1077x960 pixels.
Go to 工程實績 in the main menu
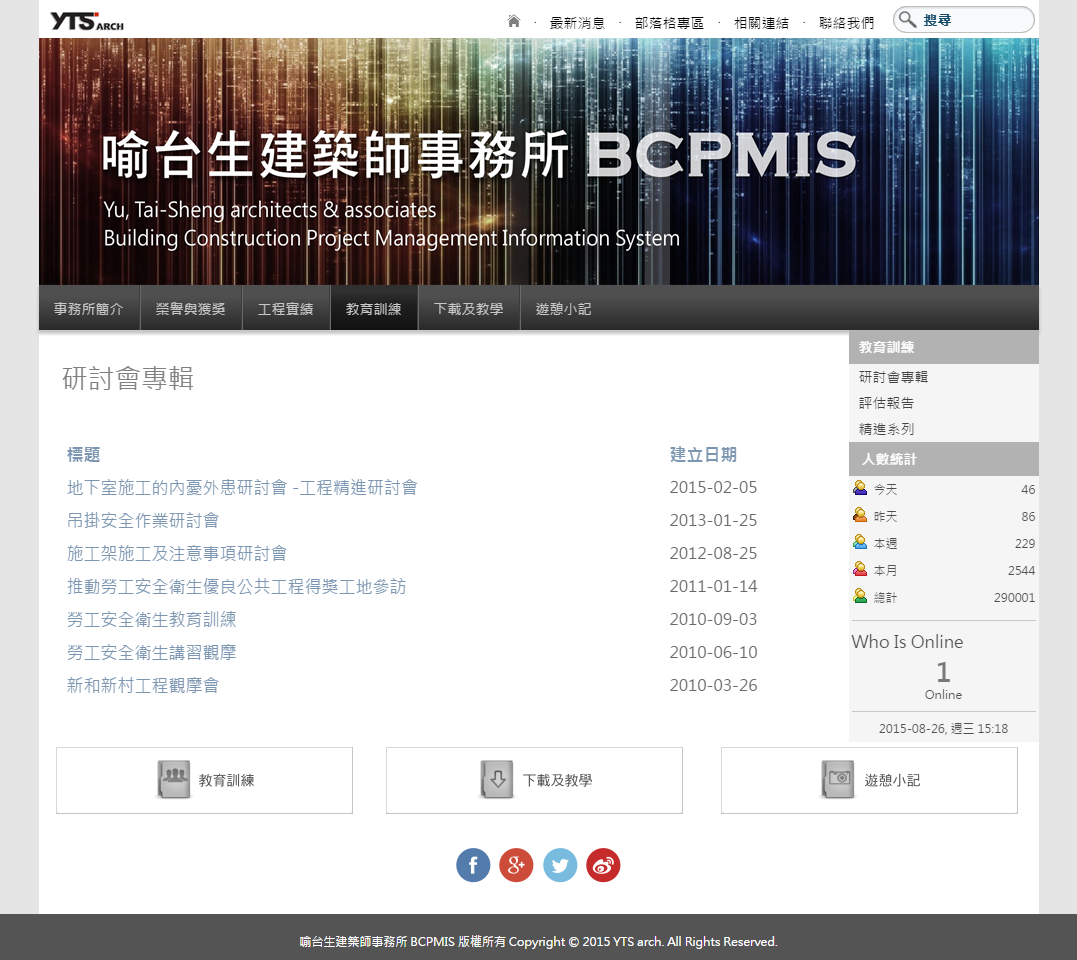[x=286, y=309]
